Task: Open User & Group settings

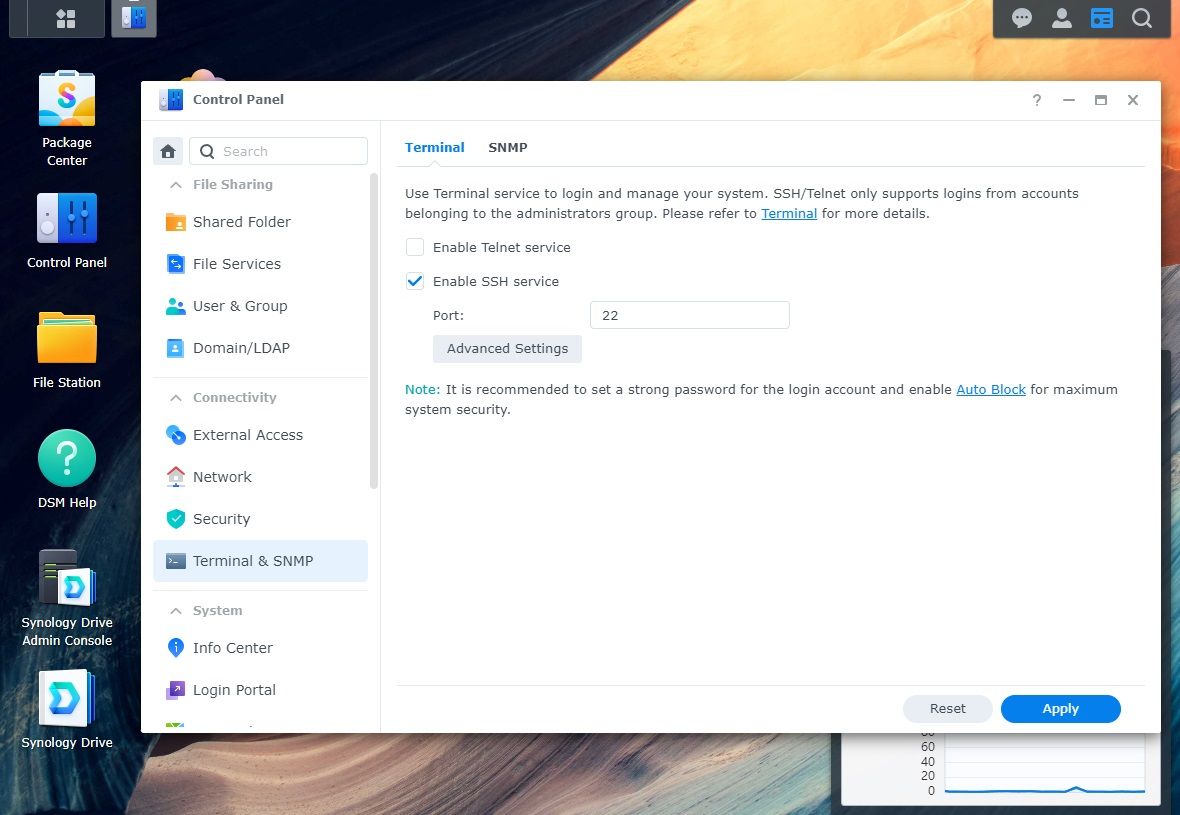Action: [x=239, y=306]
